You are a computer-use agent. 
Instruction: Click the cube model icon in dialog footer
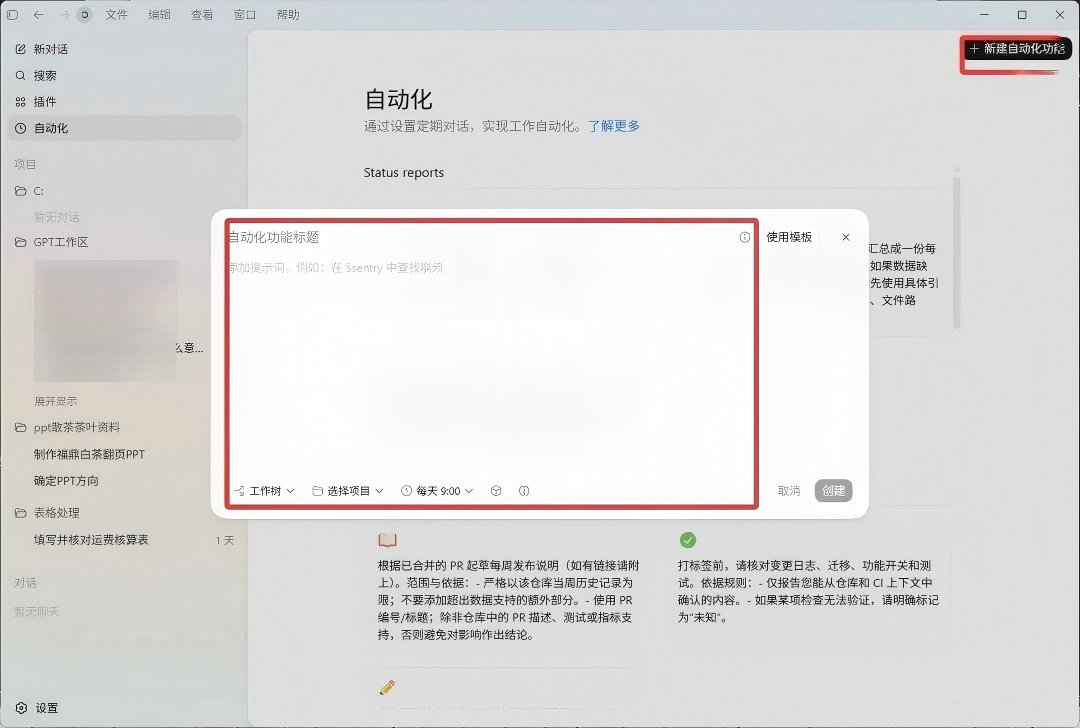pyautogui.click(x=496, y=491)
